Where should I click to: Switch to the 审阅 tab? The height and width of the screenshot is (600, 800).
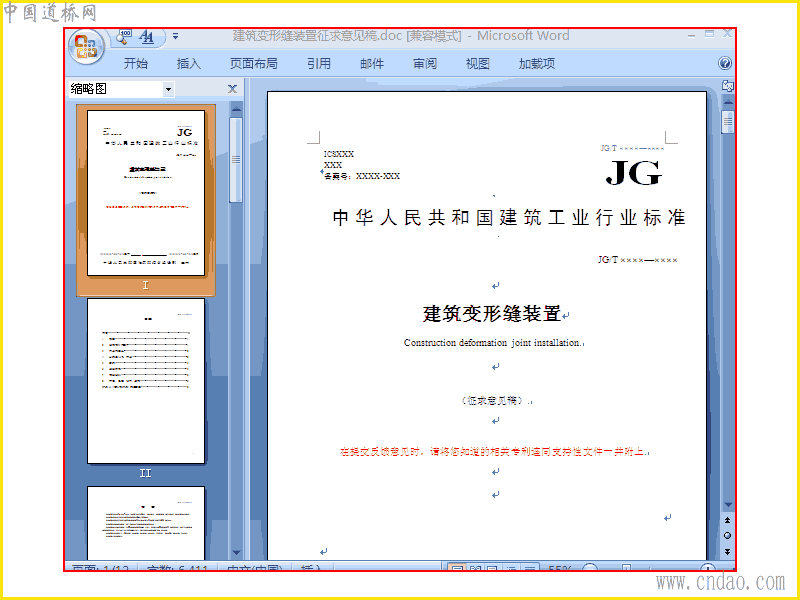click(425, 63)
